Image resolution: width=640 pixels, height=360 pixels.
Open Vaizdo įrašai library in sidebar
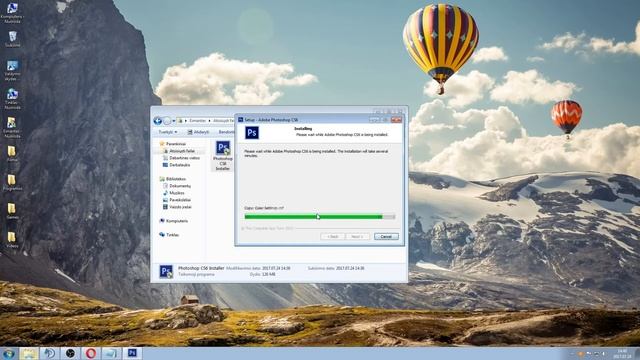point(177,207)
